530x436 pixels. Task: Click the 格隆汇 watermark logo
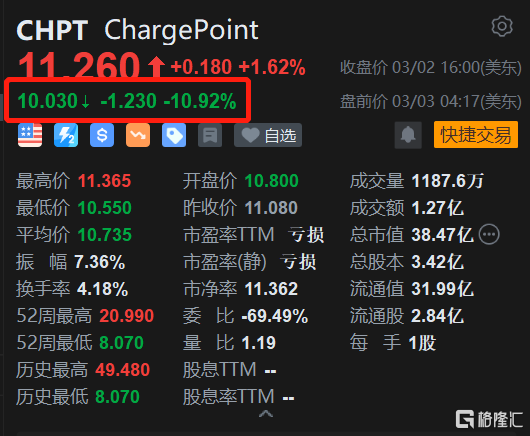point(489,419)
